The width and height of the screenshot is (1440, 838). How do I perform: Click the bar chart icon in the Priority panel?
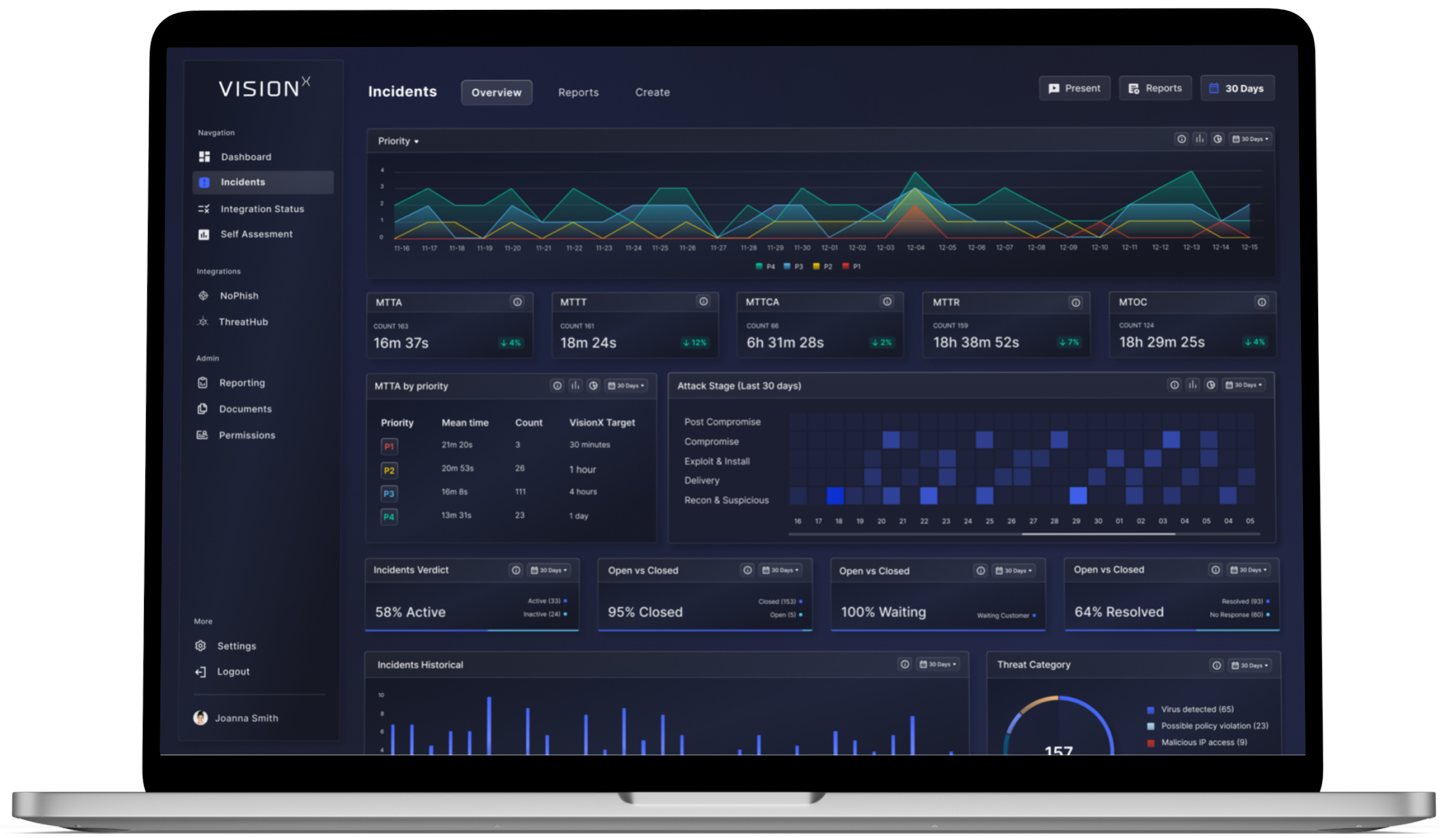coord(1199,139)
